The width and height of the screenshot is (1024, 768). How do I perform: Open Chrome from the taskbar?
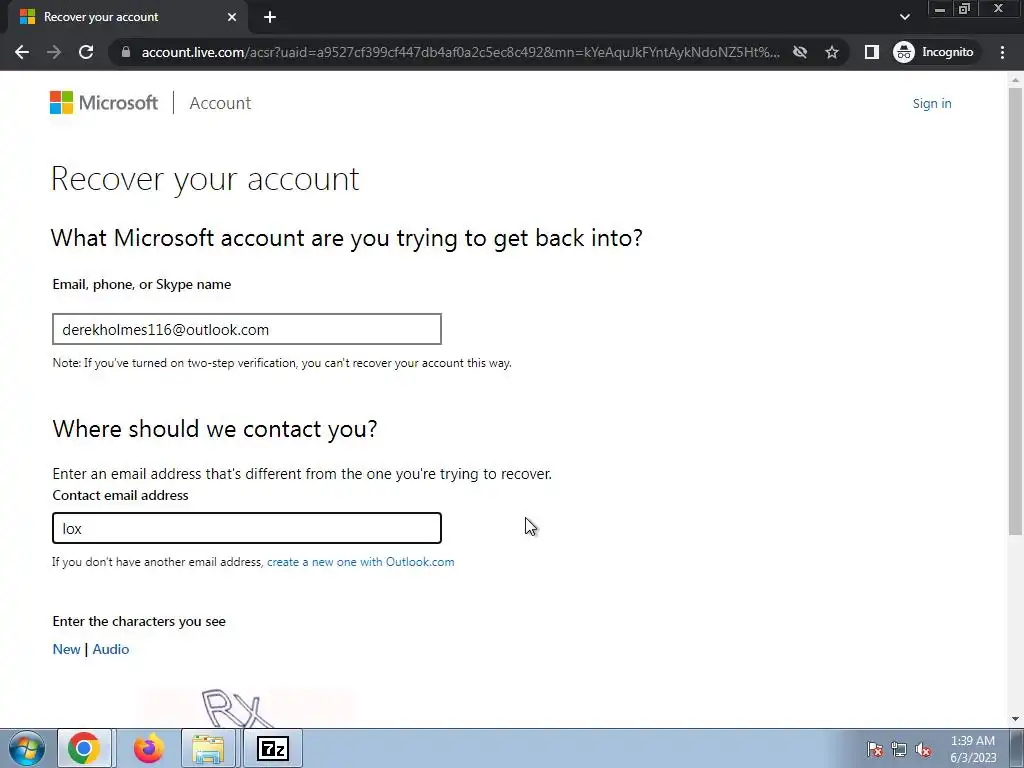[84, 748]
